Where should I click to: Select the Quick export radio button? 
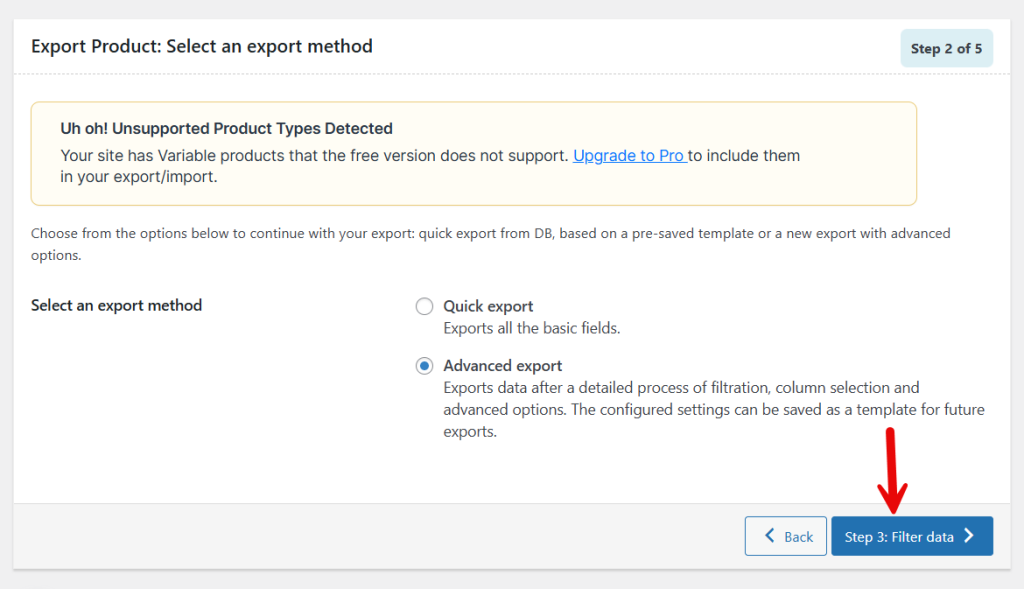pyautogui.click(x=424, y=306)
